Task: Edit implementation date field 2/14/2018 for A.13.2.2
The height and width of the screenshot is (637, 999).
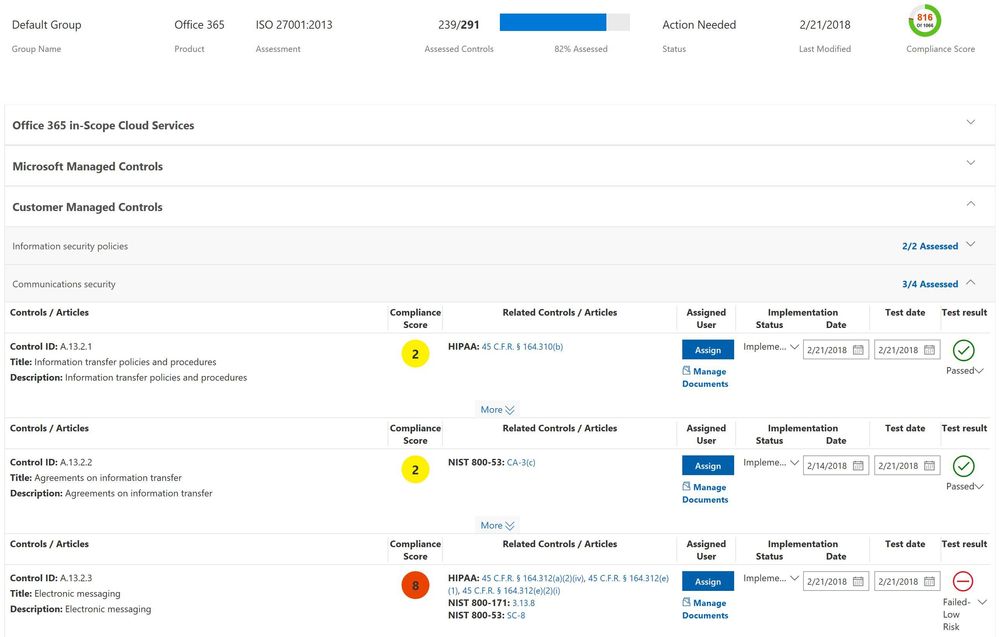Action: coord(836,466)
